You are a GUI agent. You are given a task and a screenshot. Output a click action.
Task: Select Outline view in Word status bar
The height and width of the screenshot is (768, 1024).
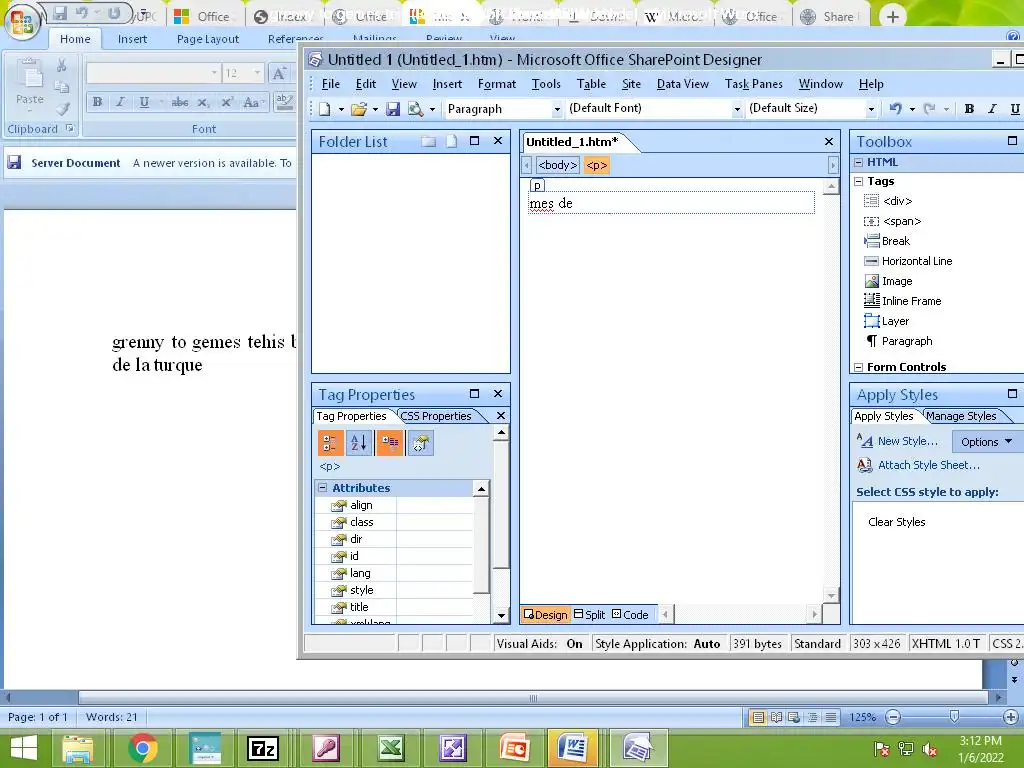click(812, 717)
